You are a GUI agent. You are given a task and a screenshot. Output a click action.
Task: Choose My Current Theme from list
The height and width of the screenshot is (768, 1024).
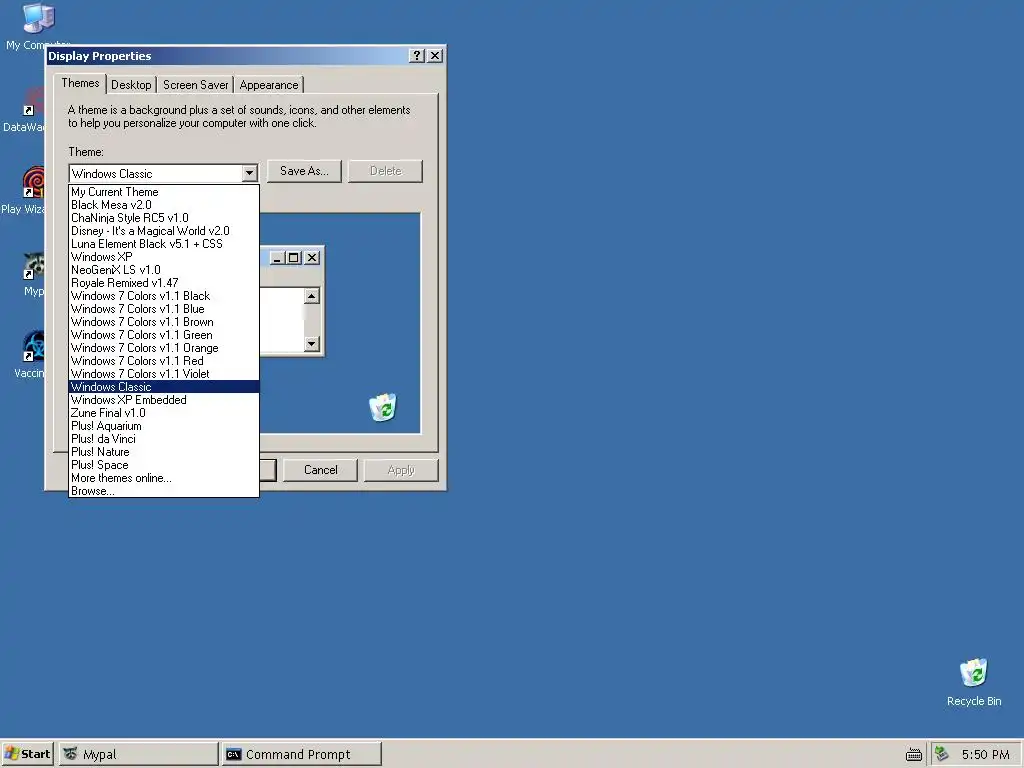click(164, 192)
